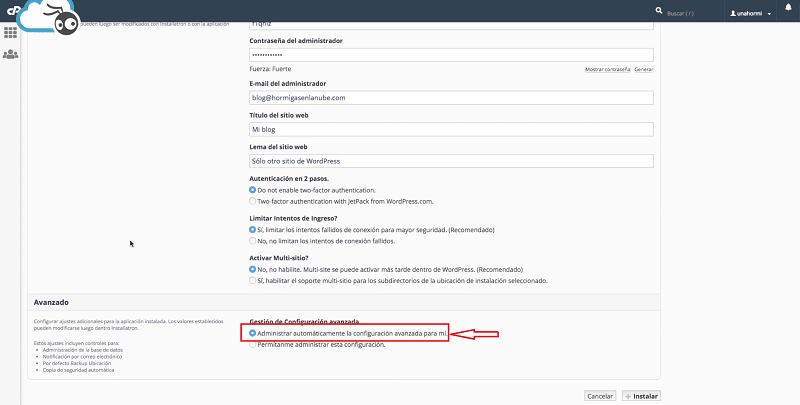Open the notifications bell icon
Image resolution: width=800 pixels, height=405 pixels.
[789, 7]
